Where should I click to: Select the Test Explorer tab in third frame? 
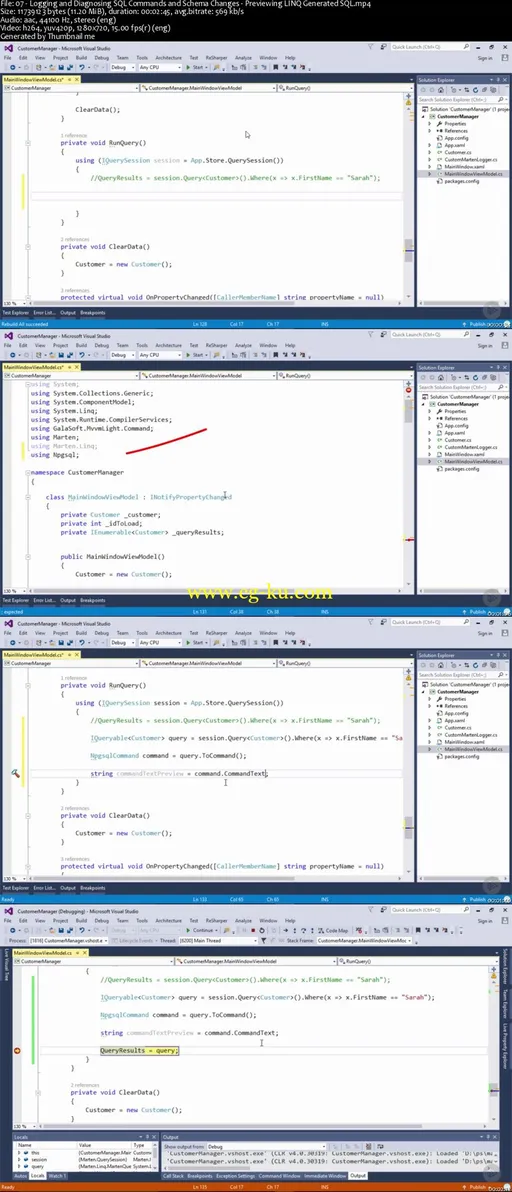[16, 887]
